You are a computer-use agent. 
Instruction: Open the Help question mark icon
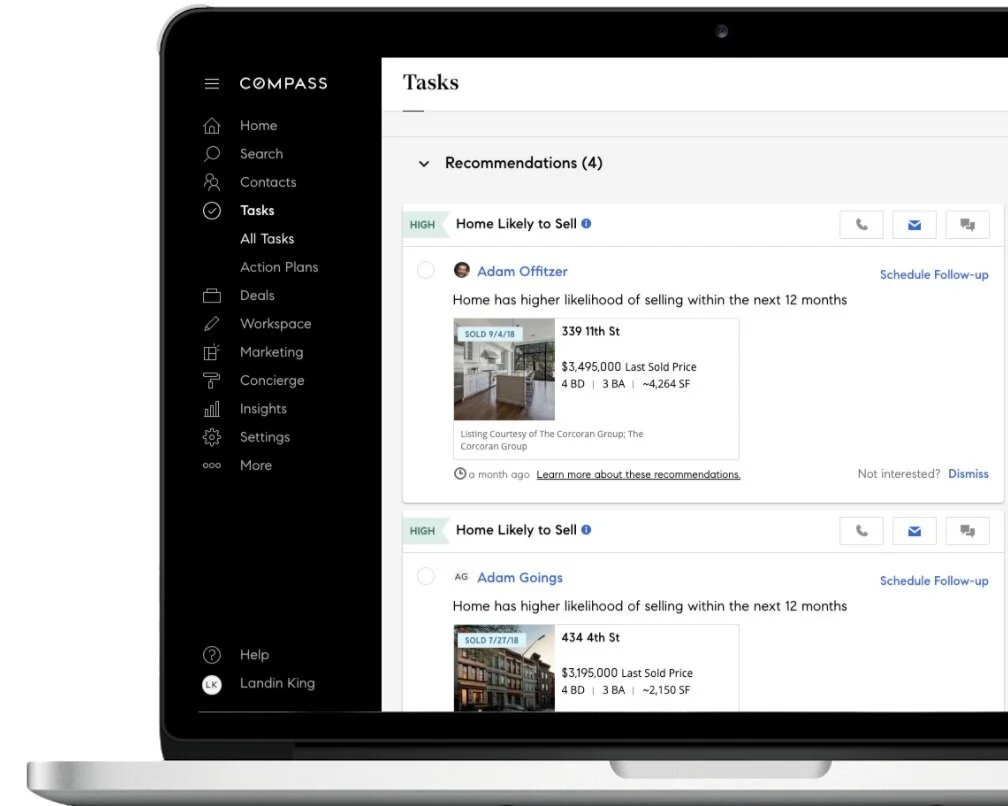211,654
